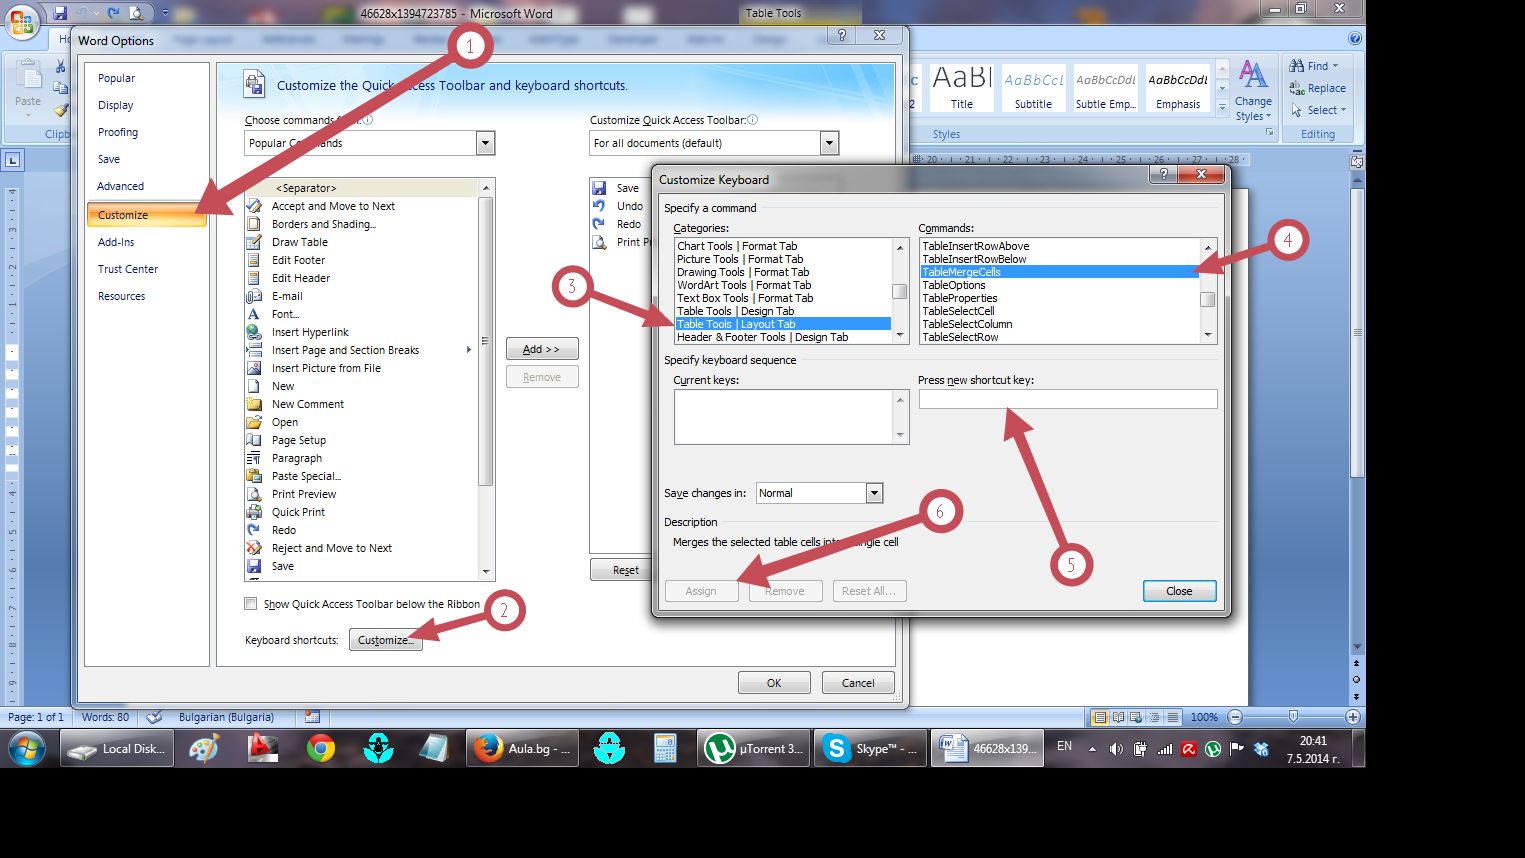Apply the Title style thumbnail
The image size is (1525, 858).
click(962, 88)
